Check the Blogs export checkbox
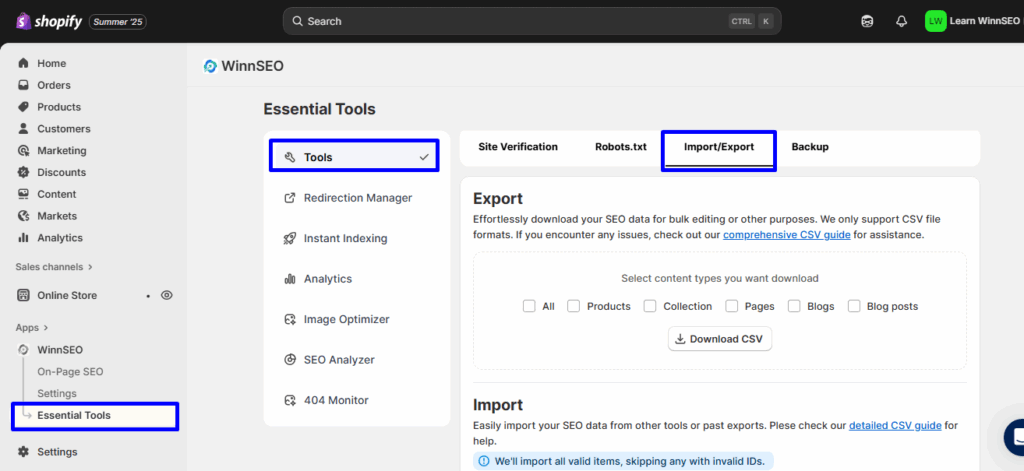1024x471 pixels. 794,306
